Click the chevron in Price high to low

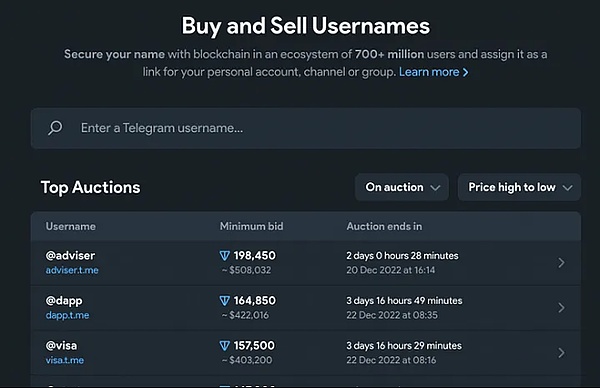point(567,188)
